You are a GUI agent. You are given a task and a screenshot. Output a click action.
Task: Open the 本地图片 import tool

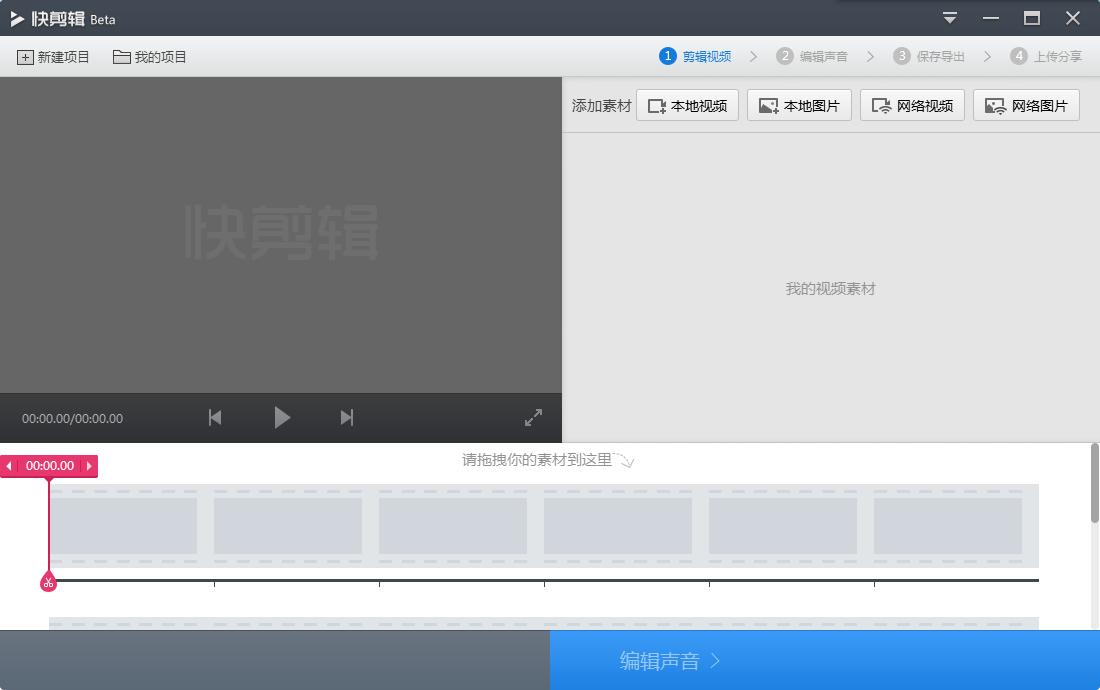tap(799, 105)
